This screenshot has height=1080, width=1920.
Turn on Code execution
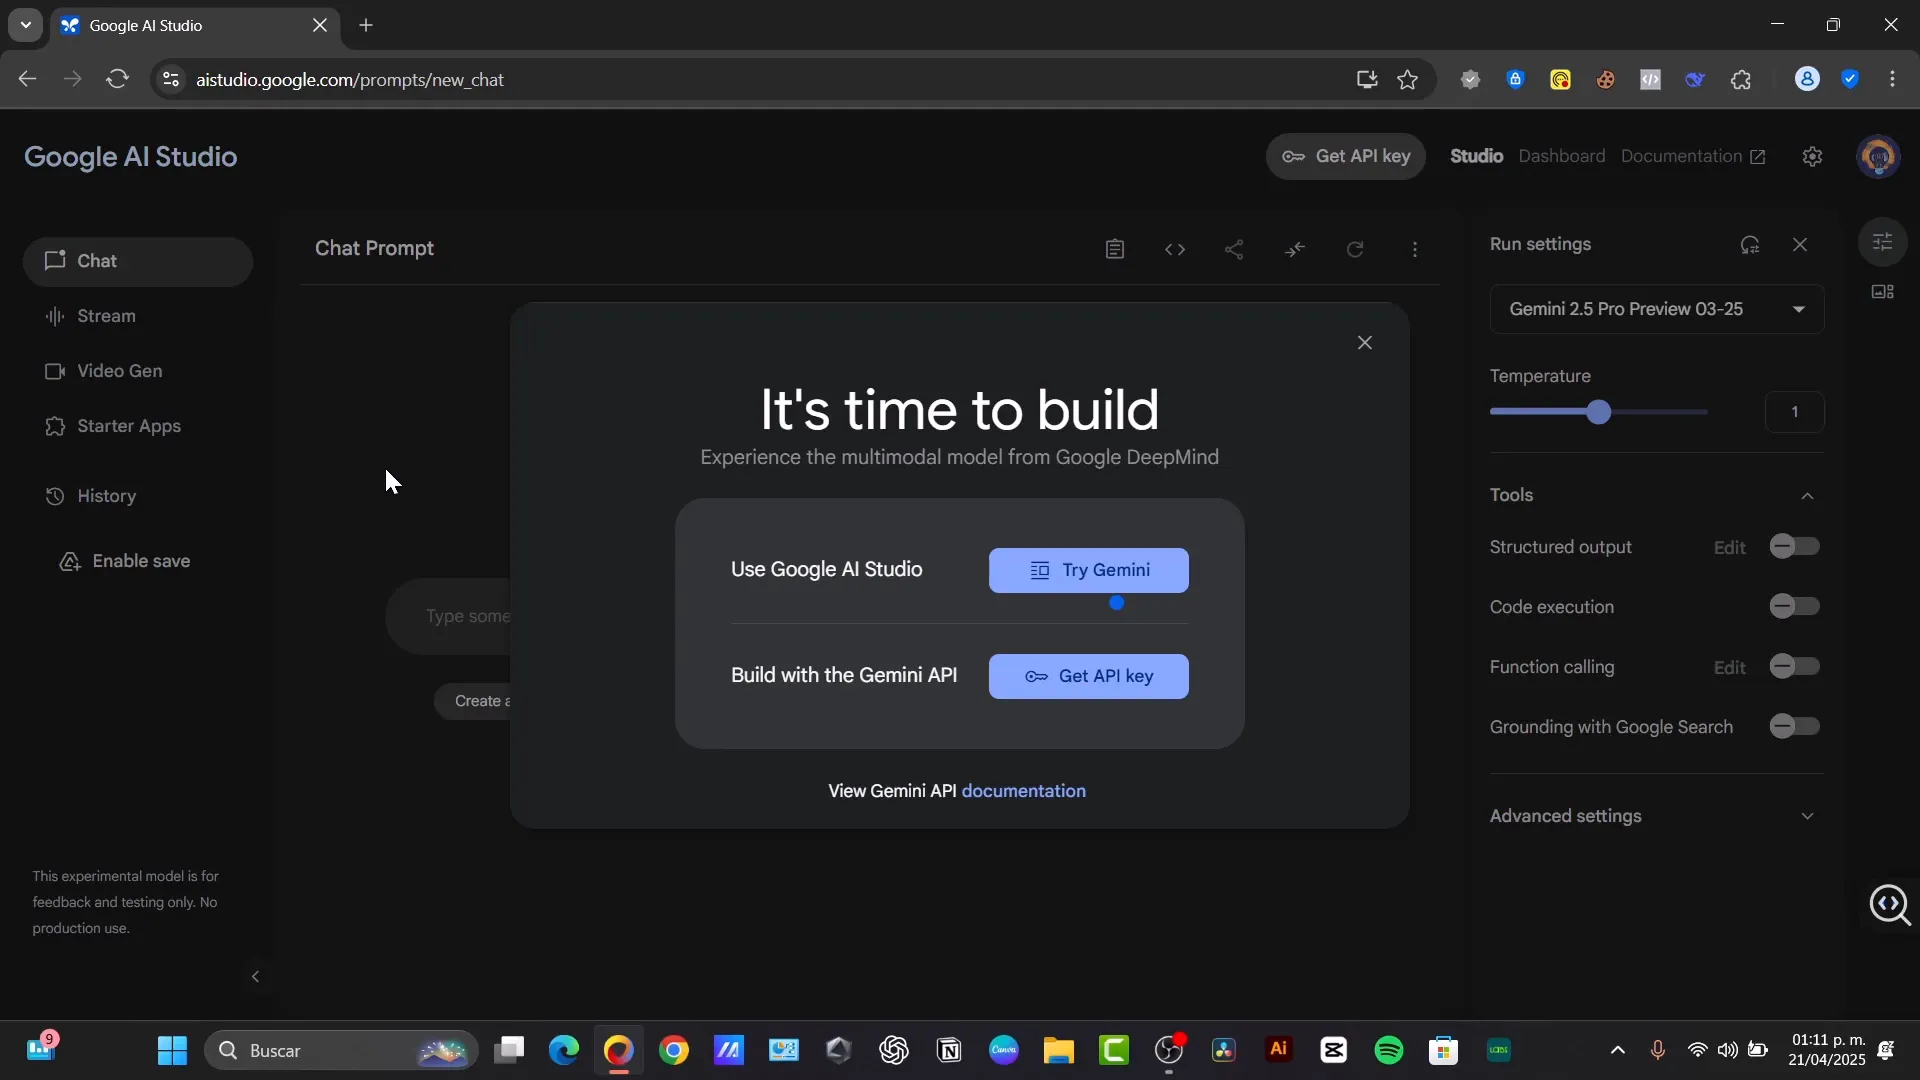[1793, 606]
